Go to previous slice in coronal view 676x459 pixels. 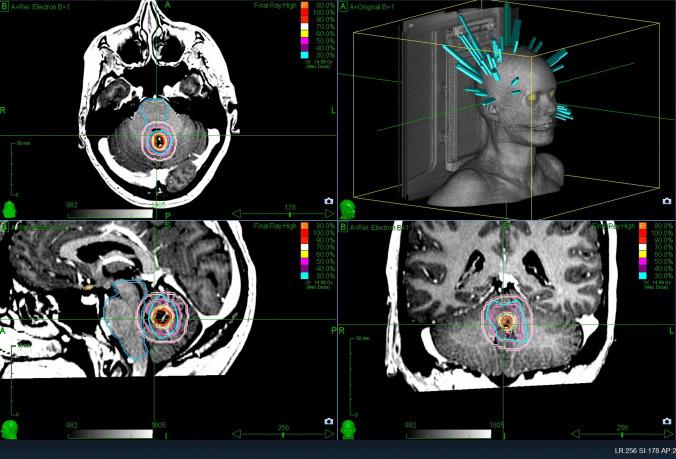click(575, 434)
